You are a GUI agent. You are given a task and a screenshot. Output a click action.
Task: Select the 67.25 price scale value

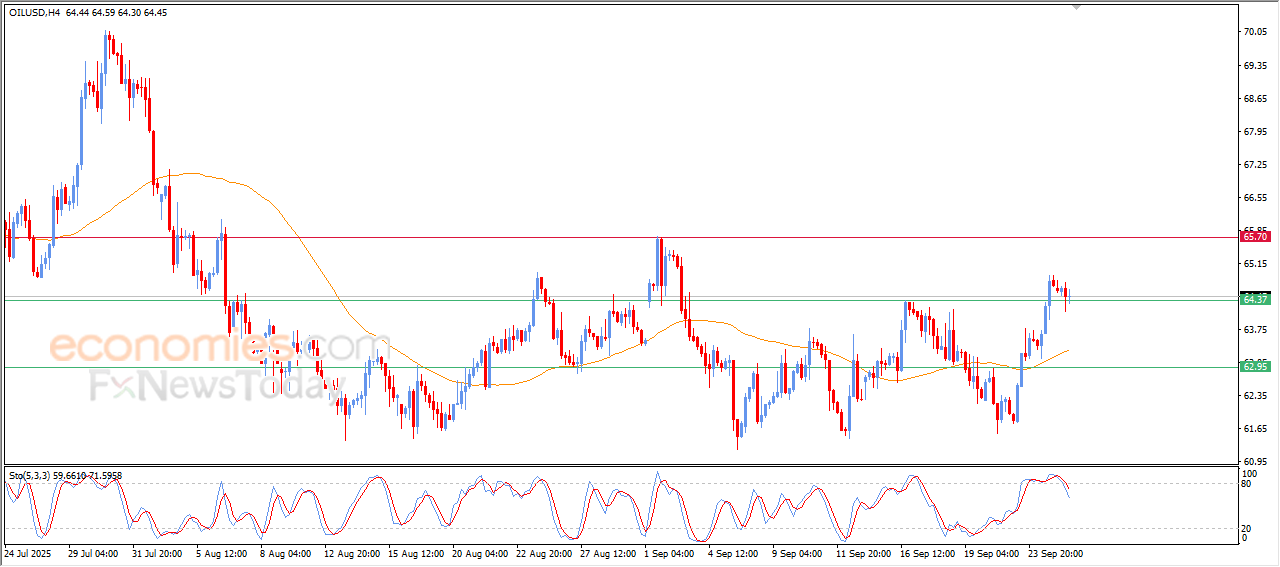point(1254,164)
